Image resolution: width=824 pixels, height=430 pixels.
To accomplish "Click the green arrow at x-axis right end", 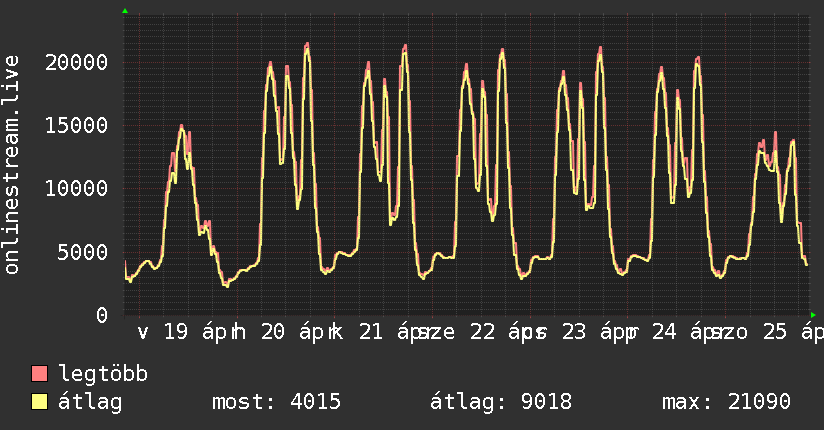I will click(x=812, y=314).
